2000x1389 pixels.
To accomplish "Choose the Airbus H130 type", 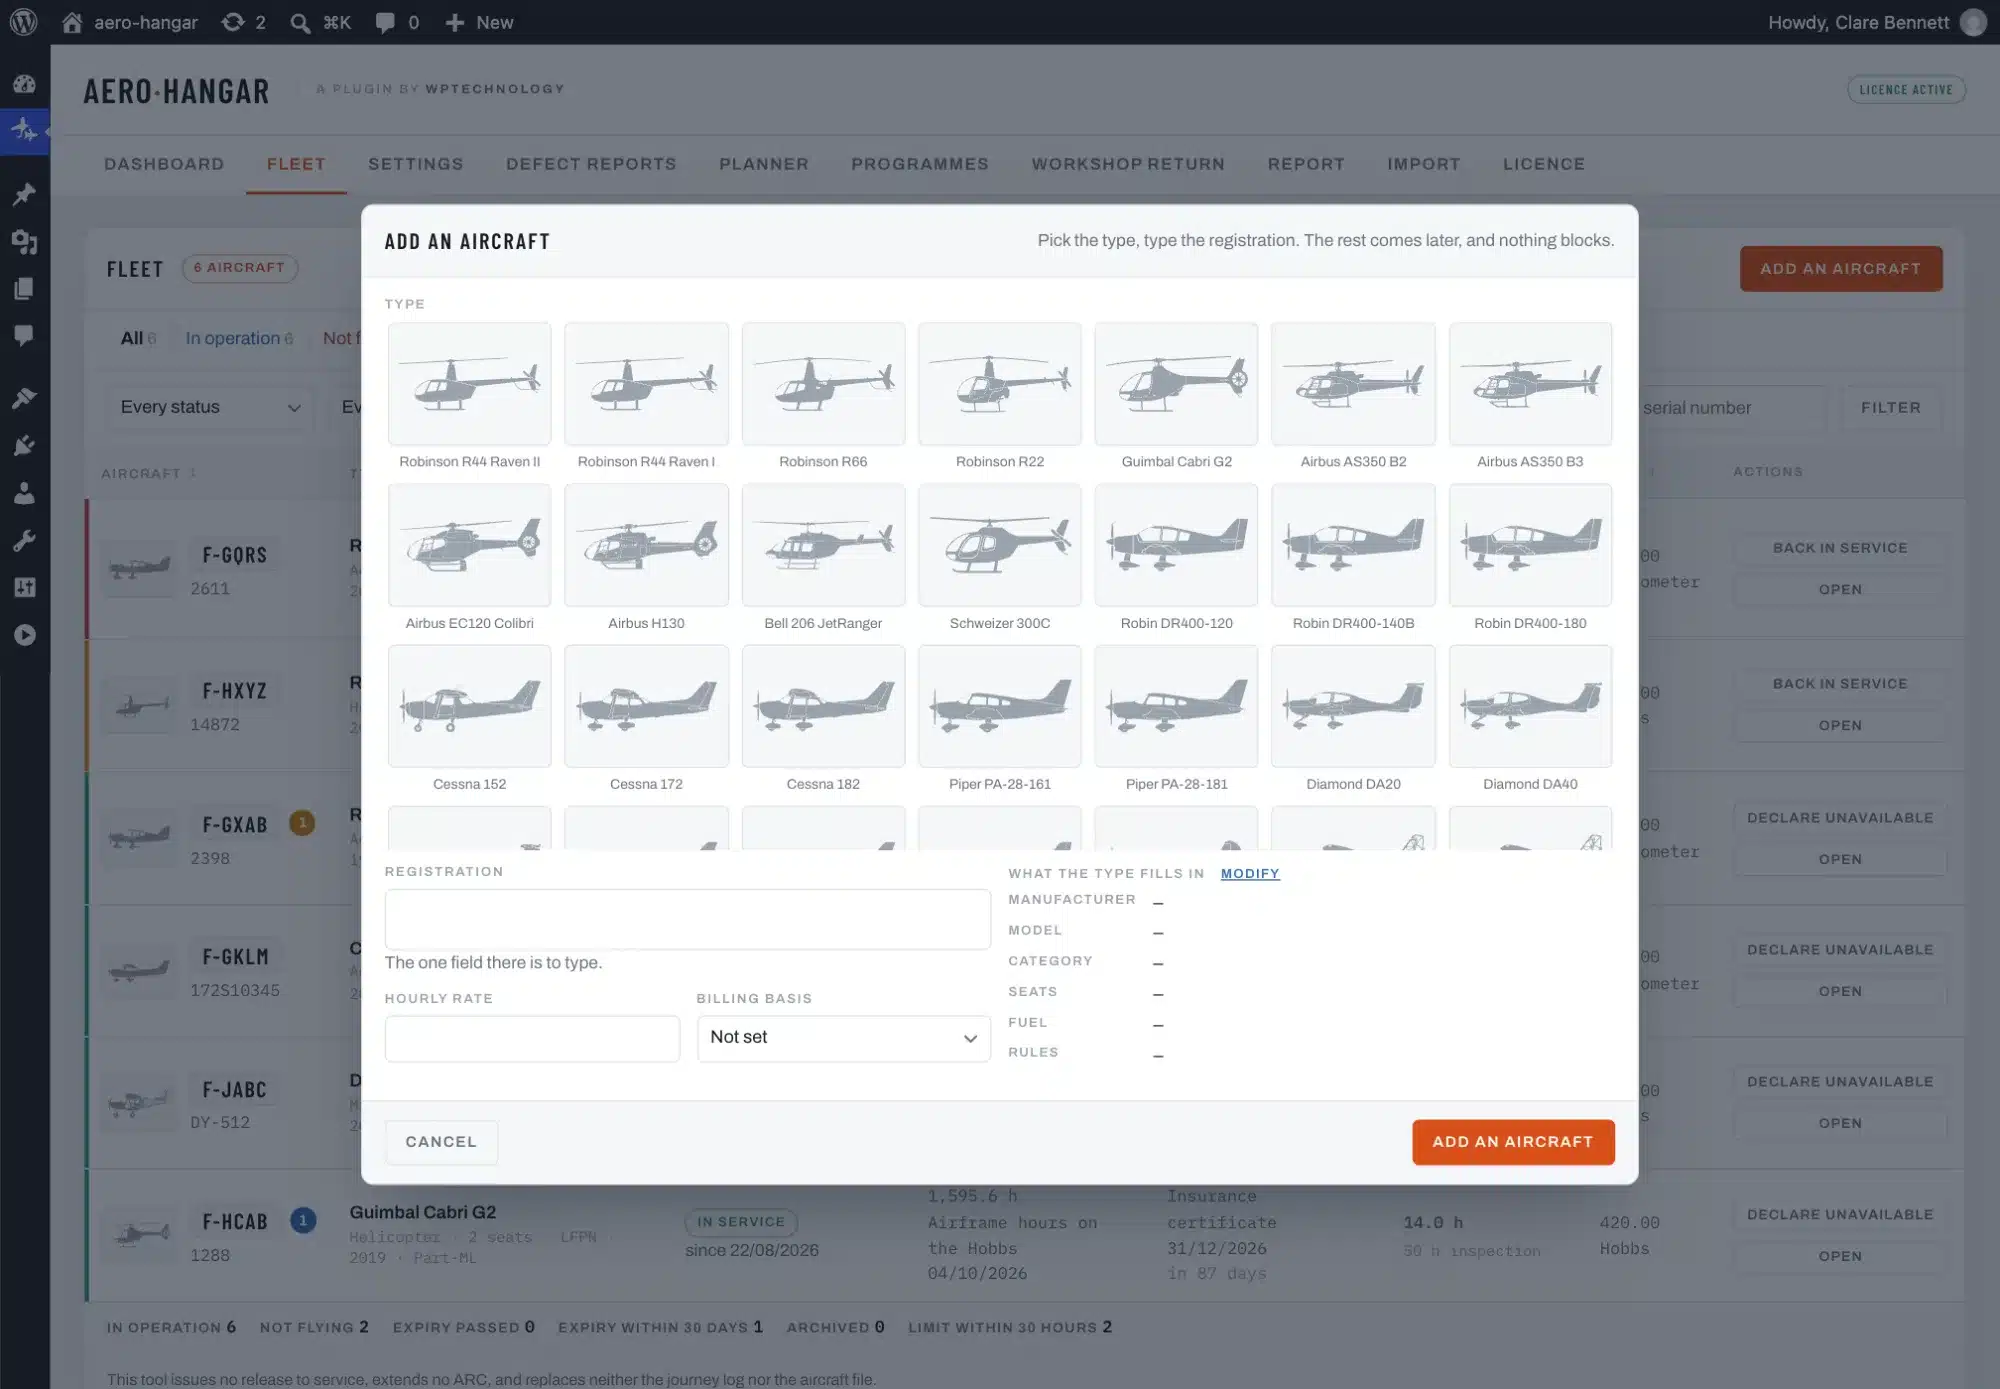I will coord(646,558).
